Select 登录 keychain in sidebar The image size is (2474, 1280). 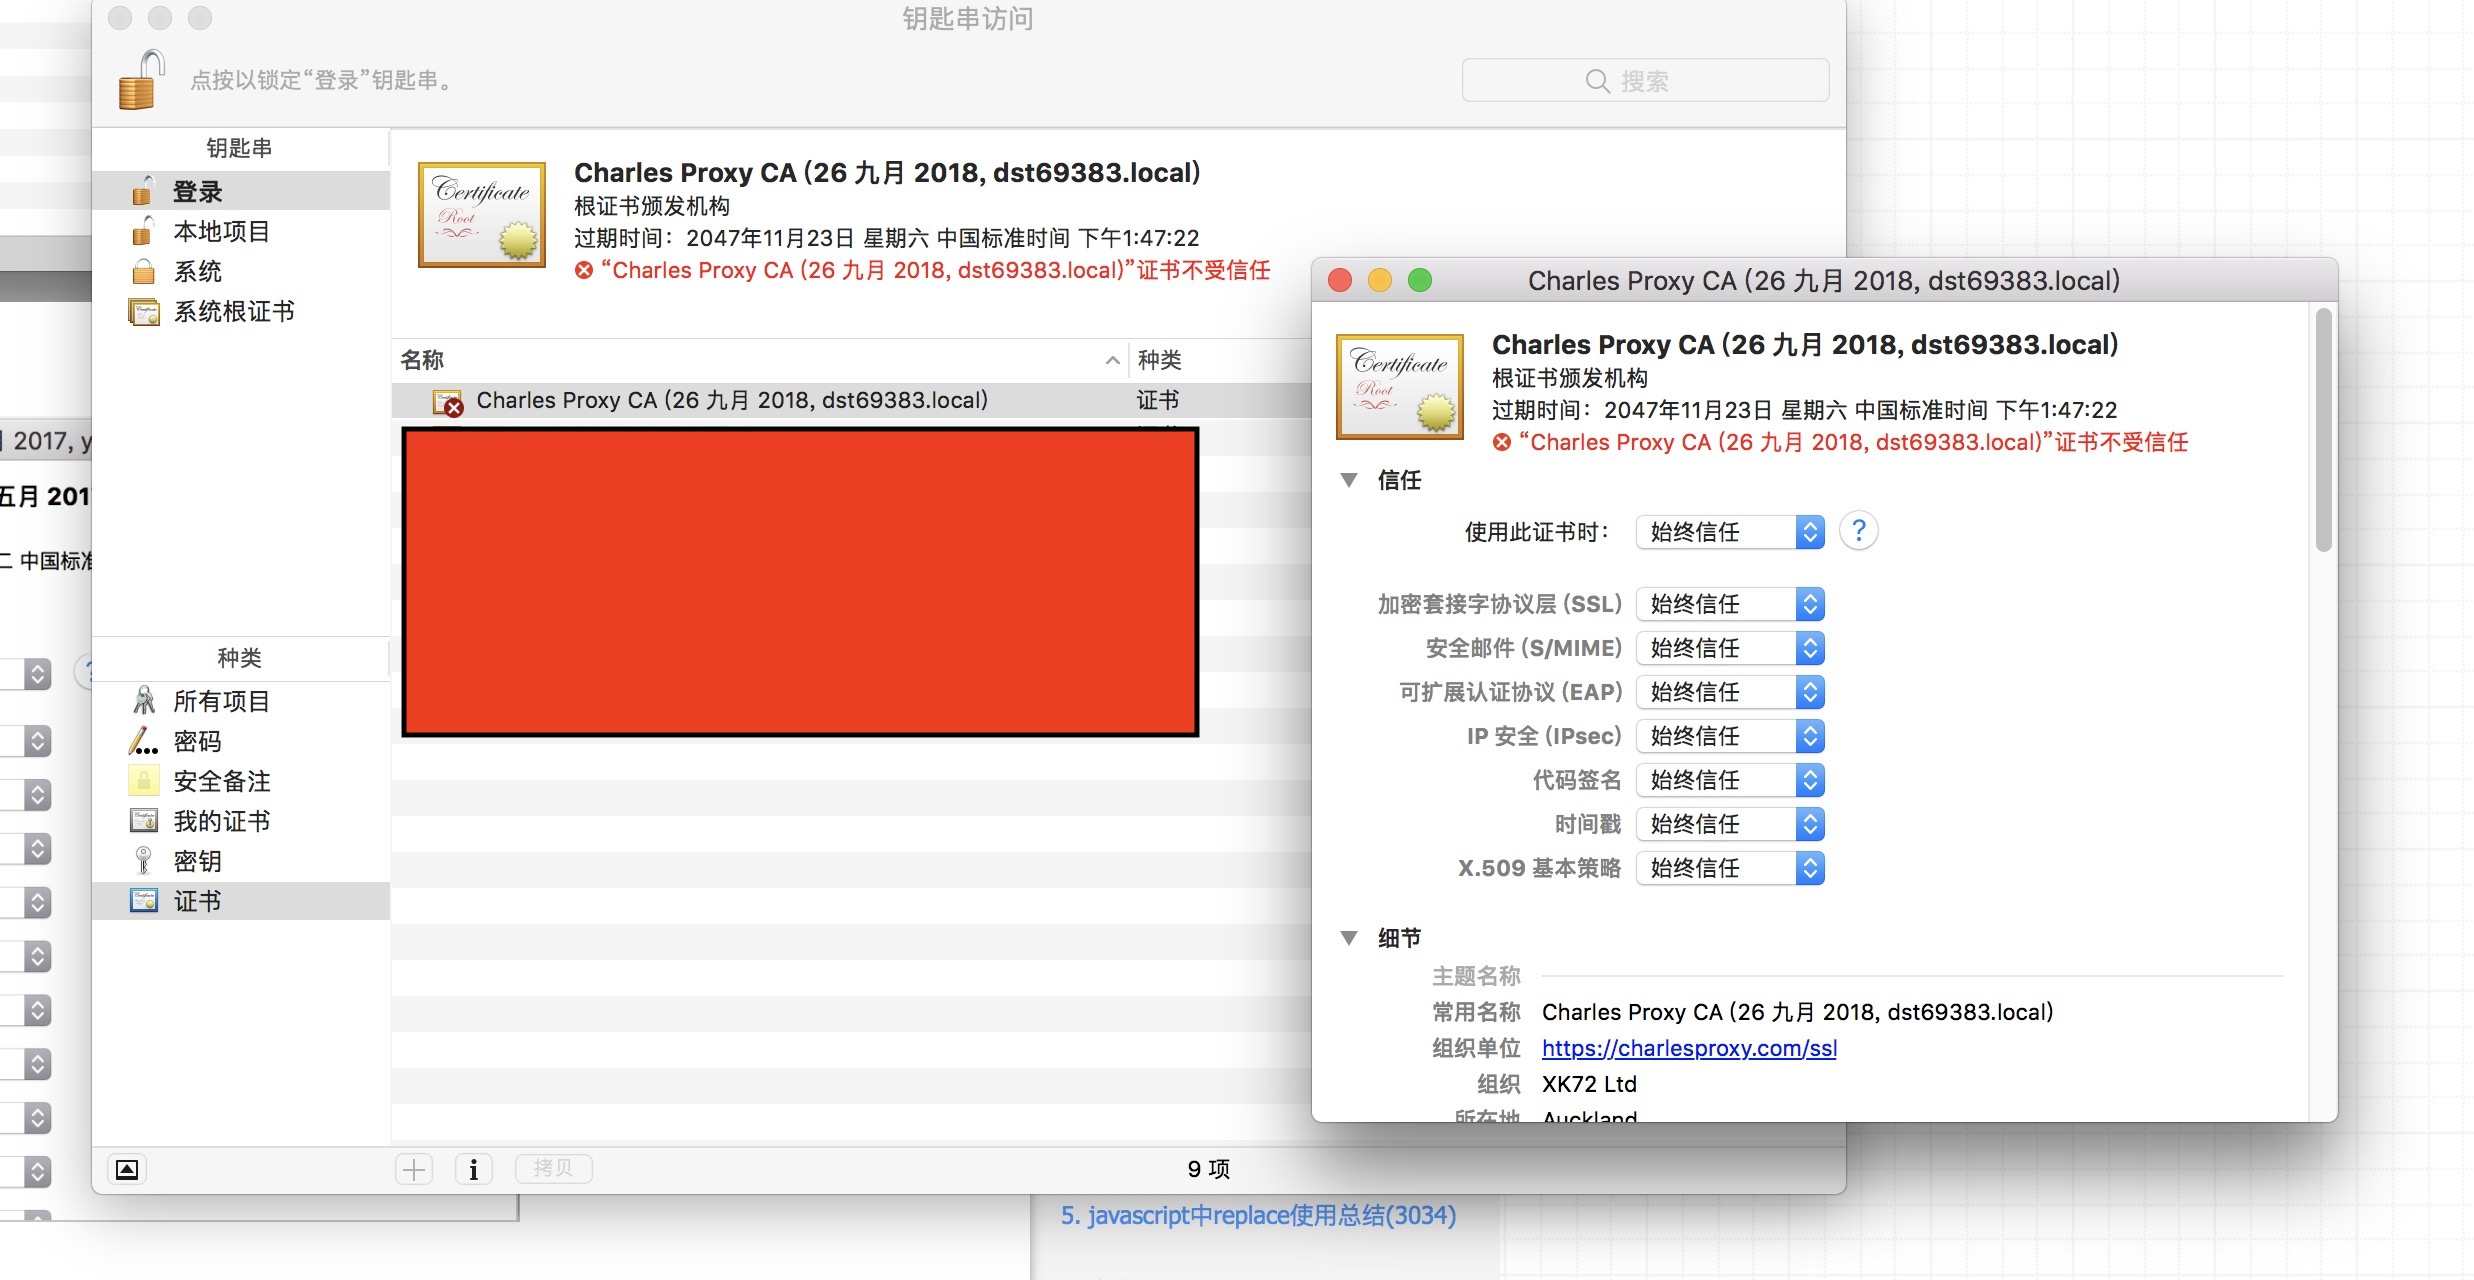[x=197, y=191]
